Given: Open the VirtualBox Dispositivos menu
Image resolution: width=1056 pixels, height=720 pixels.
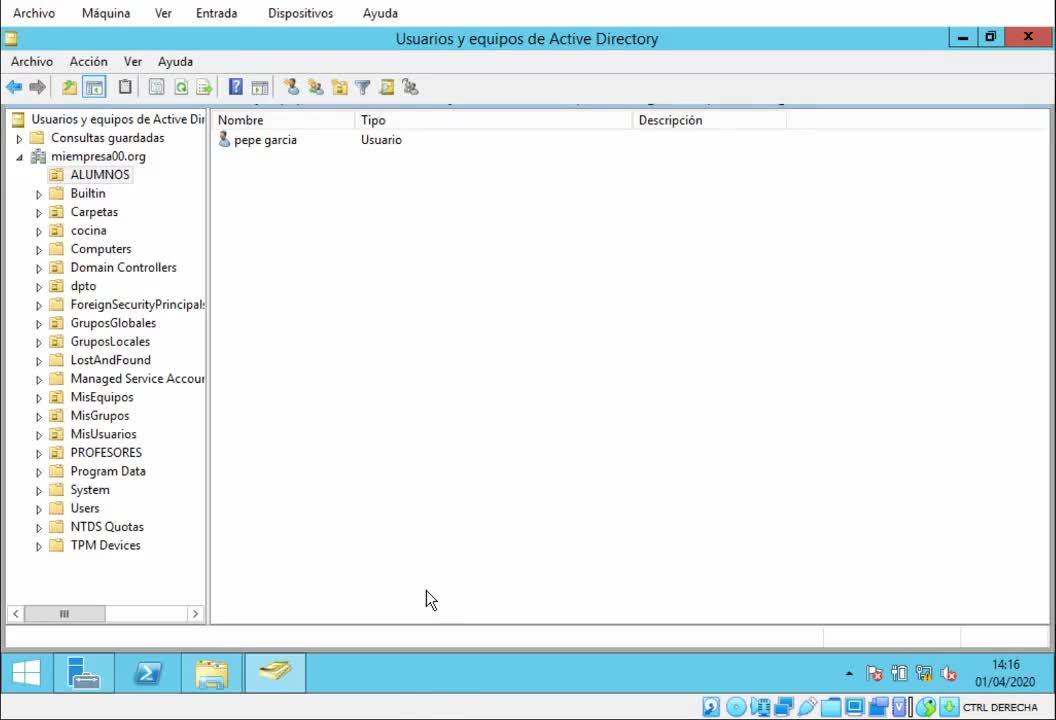Looking at the screenshot, I should (300, 13).
